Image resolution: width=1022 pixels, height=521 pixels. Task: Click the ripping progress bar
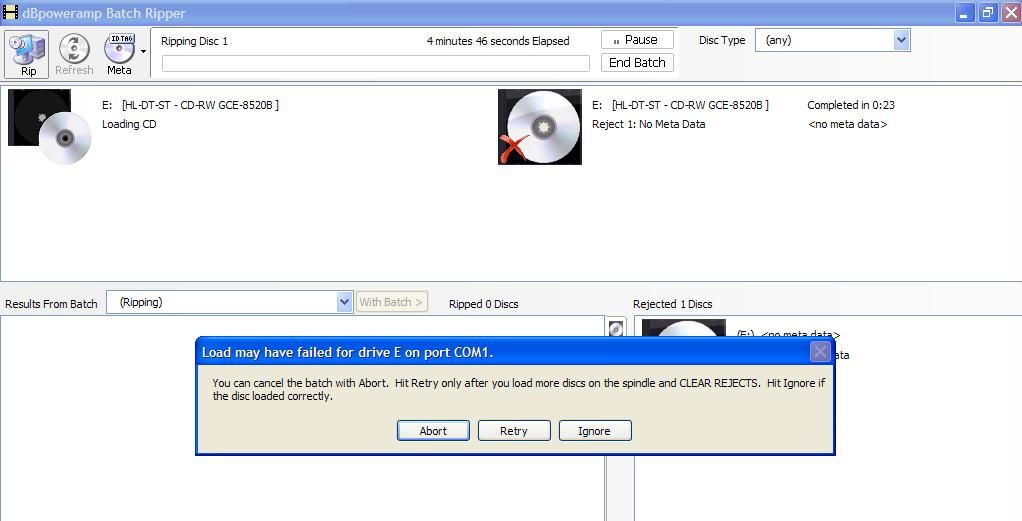point(375,63)
